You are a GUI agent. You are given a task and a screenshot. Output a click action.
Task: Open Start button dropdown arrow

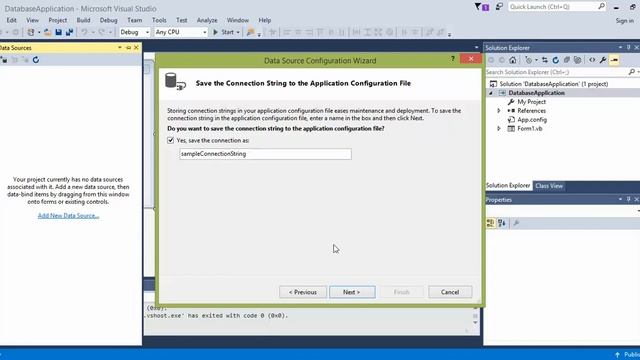pos(238,32)
